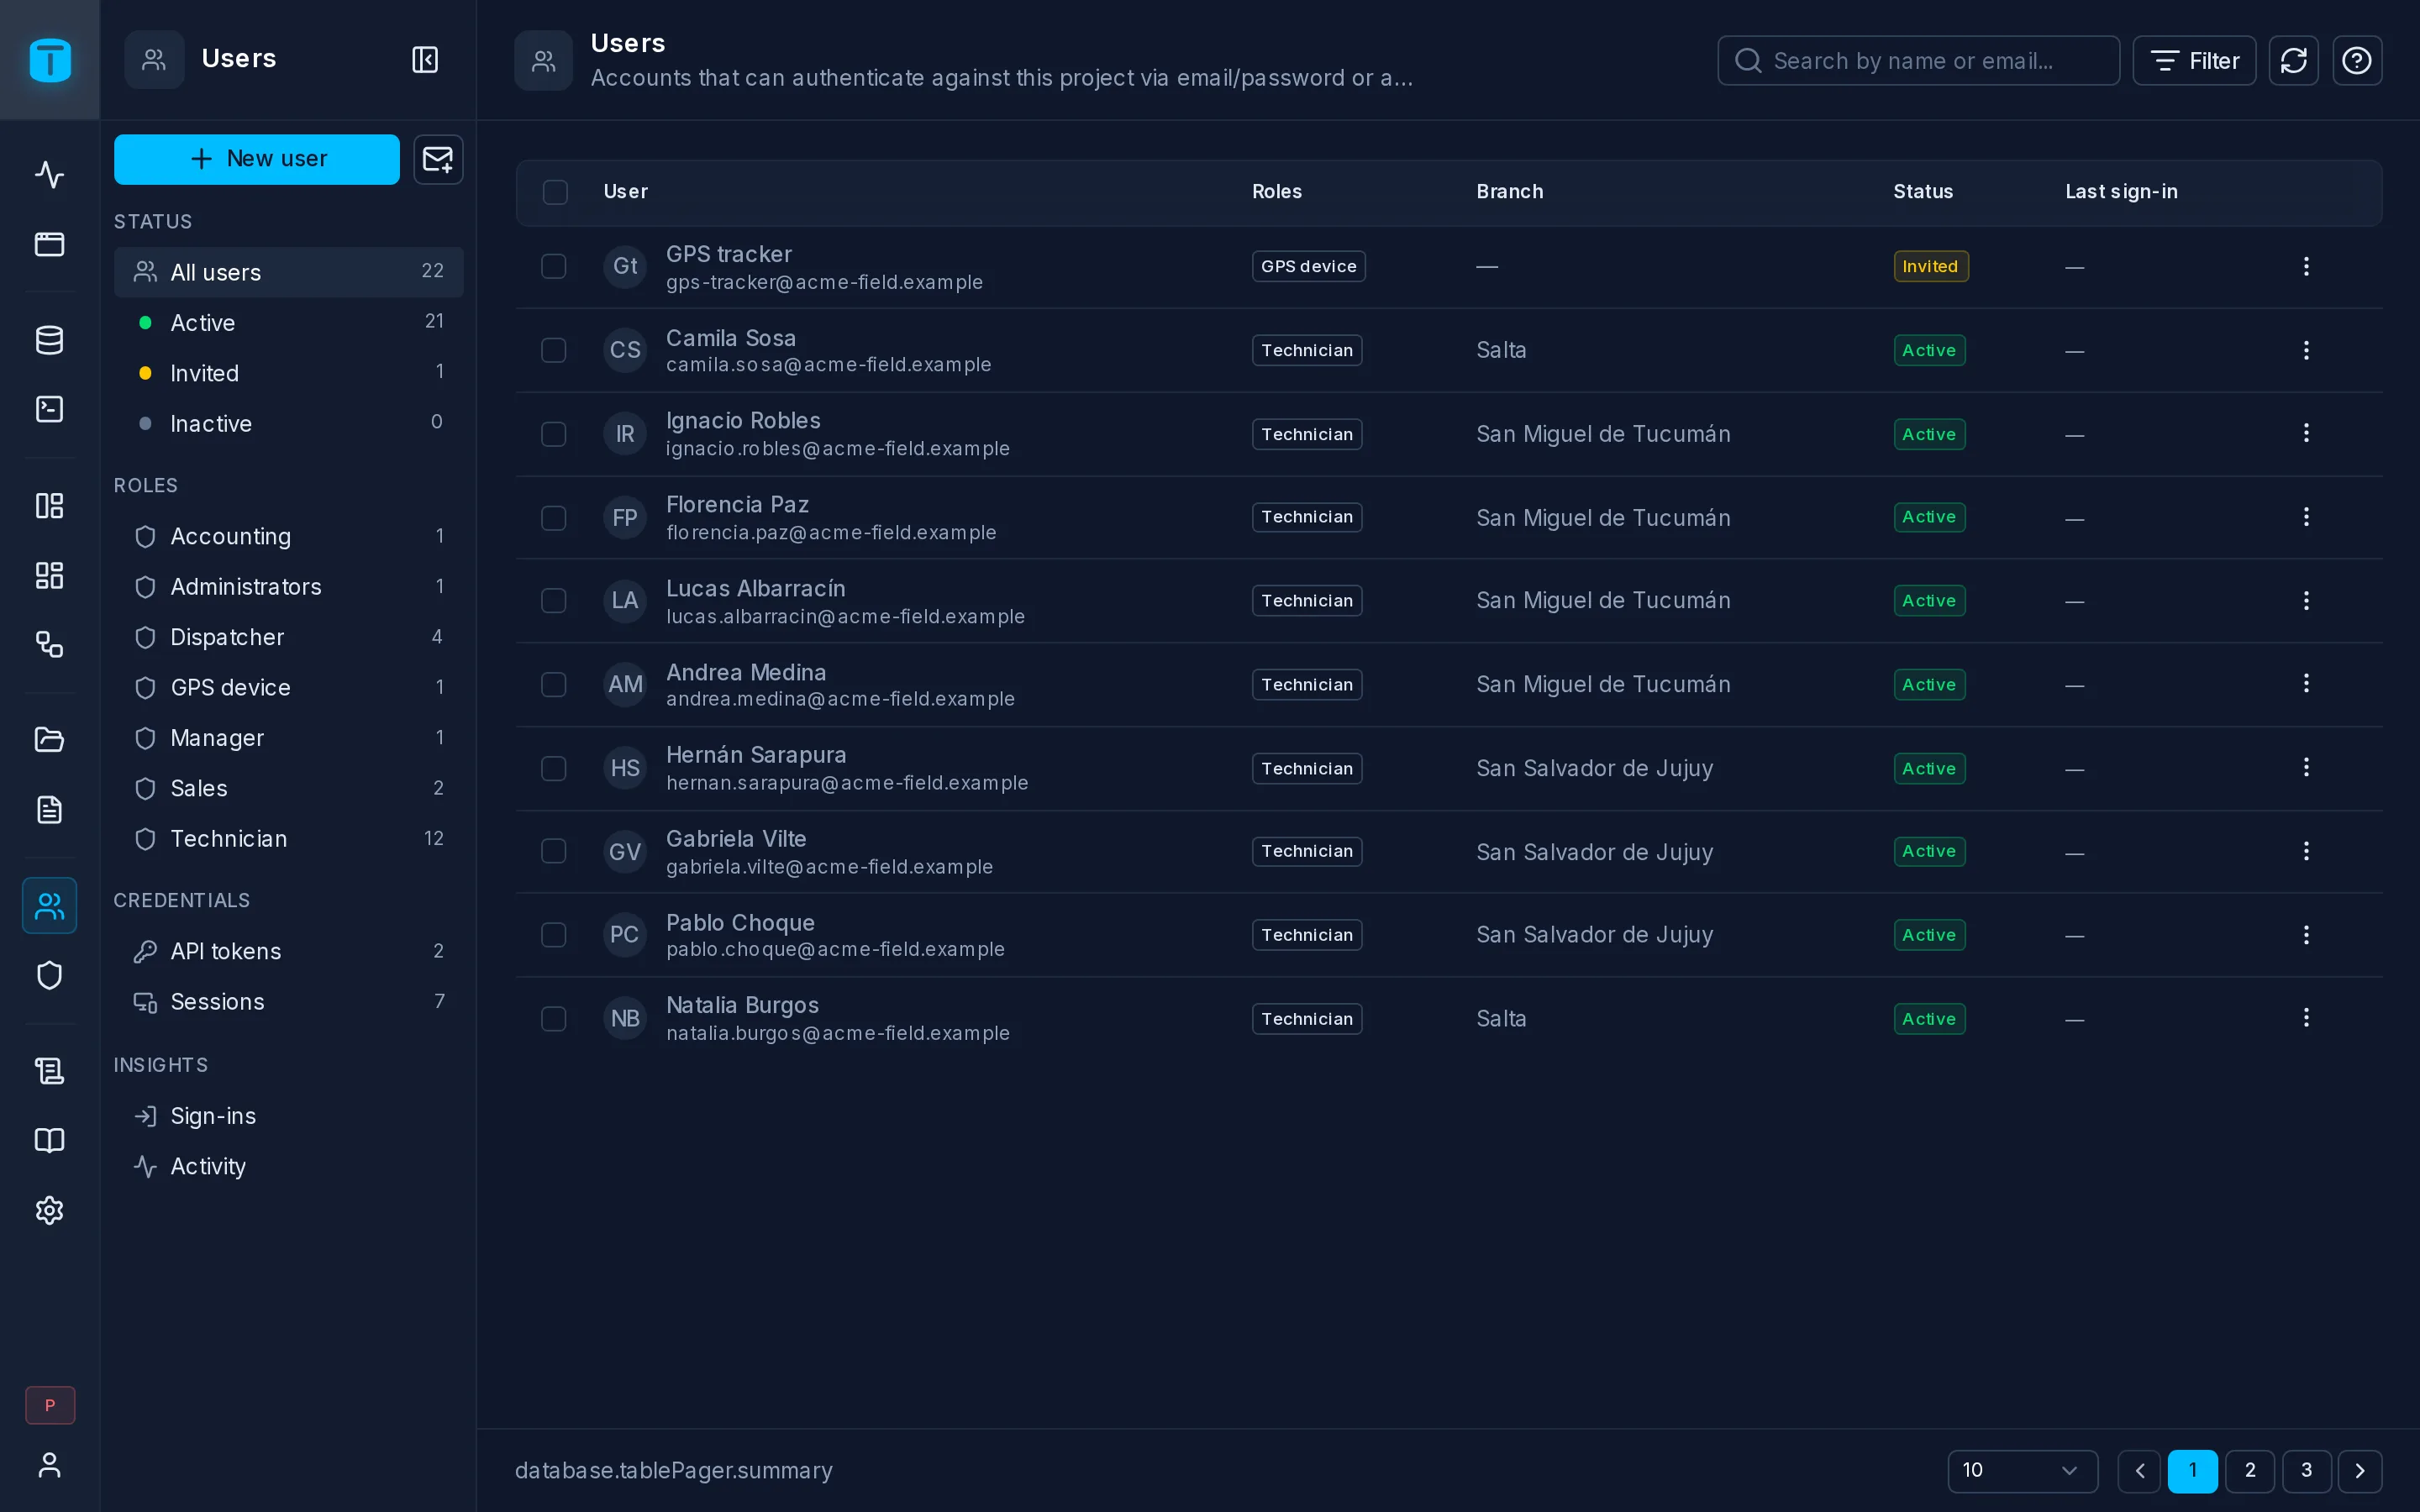Open Activity under Insights
The image size is (2420, 1512).
pos(289,1166)
